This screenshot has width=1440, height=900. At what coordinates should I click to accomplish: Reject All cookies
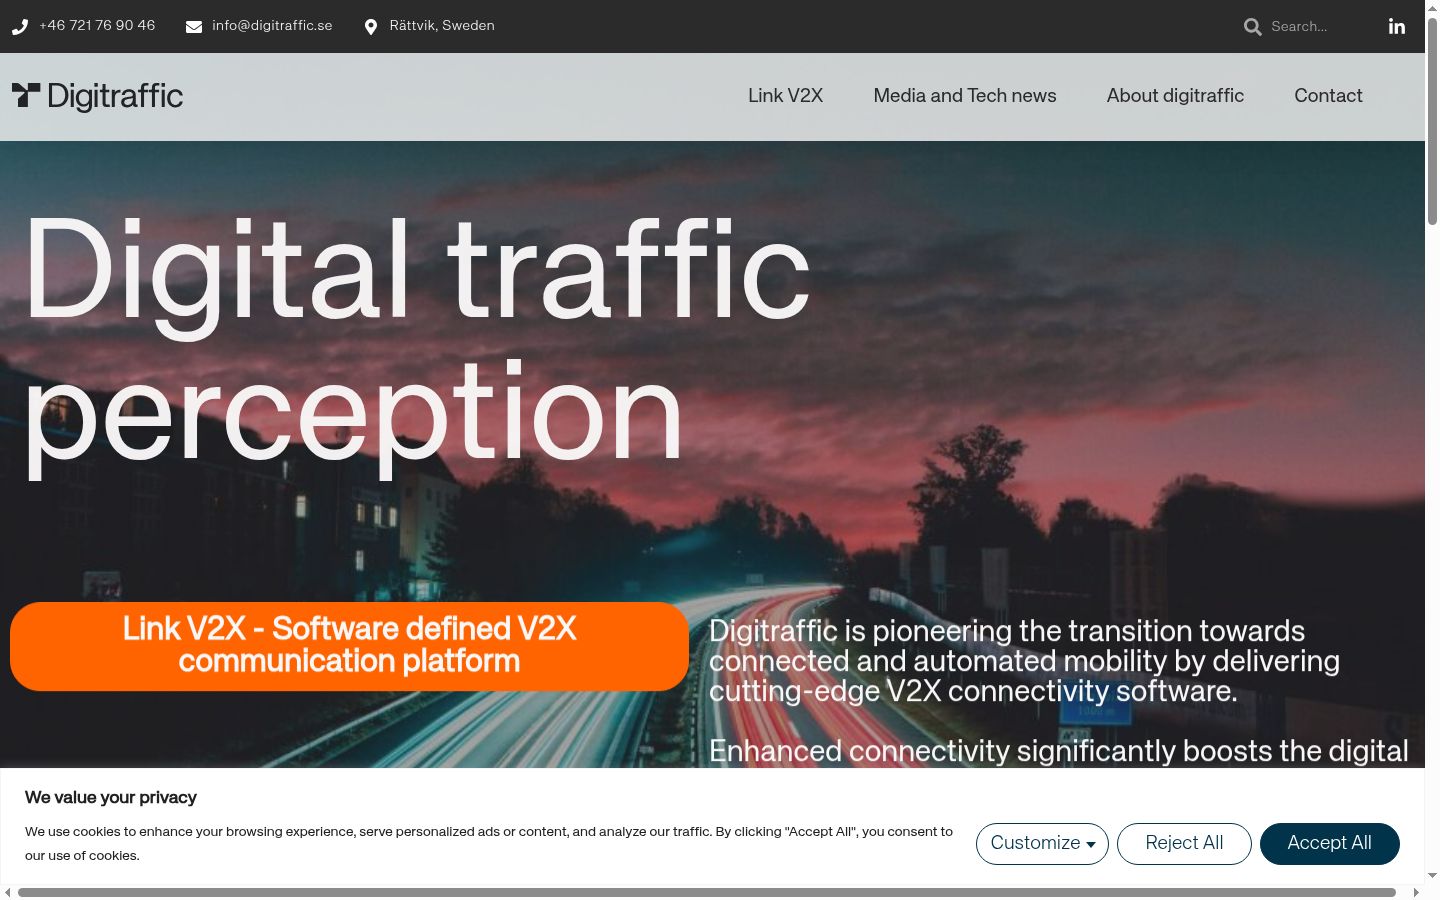point(1184,844)
